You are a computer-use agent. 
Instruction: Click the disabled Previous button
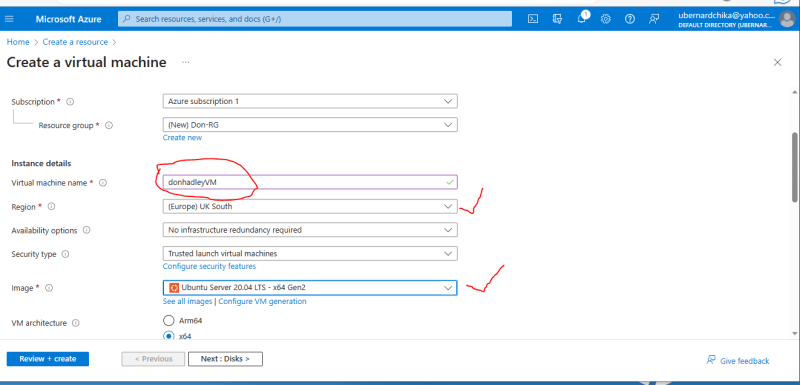pyautogui.click(x=154, y=359)
